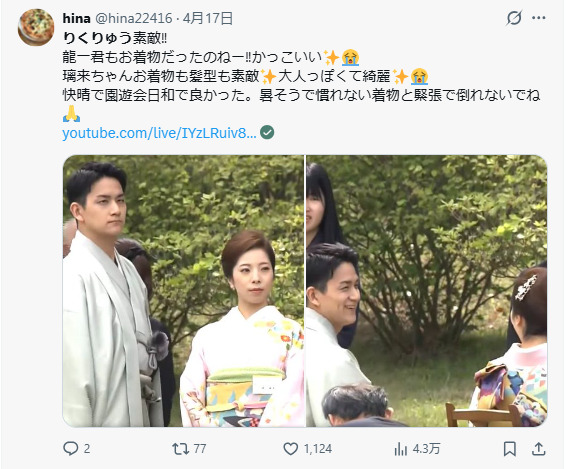Bookmark this post
The image size is (567, 469).
tap(510, 449)
